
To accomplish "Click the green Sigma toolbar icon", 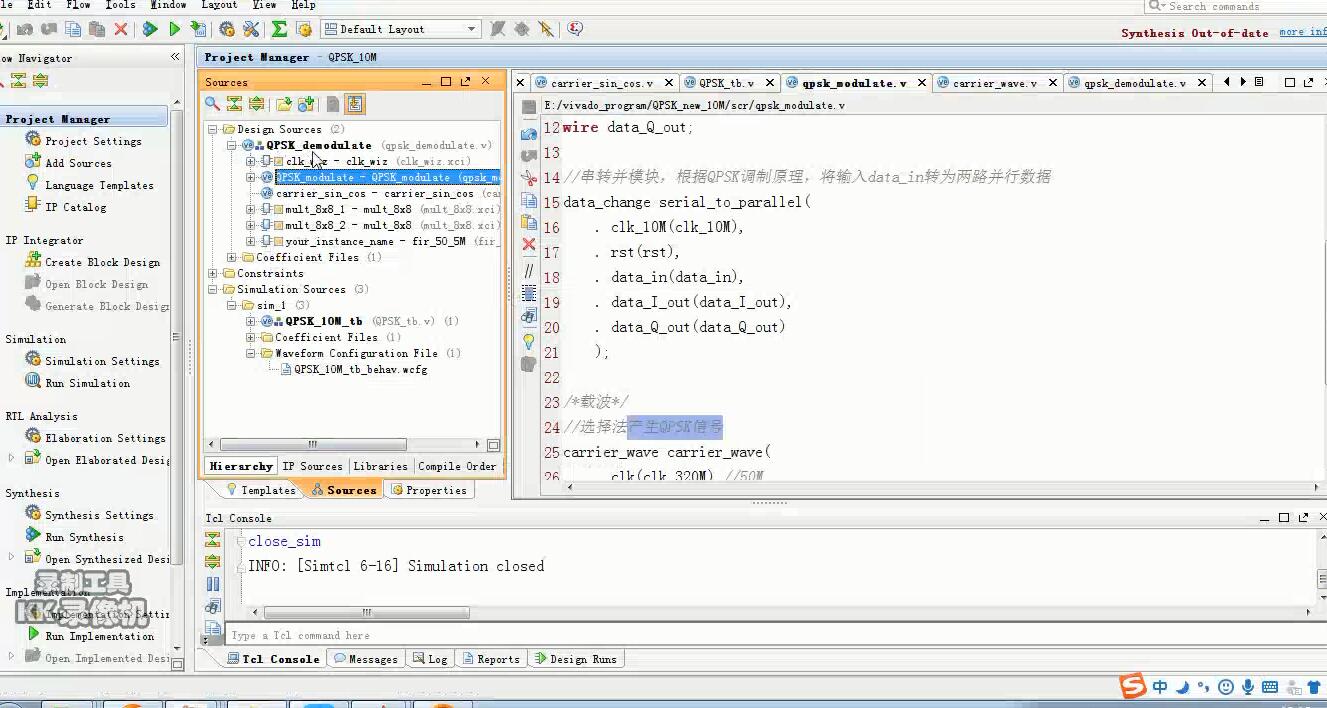I will (x=279, y=29).
